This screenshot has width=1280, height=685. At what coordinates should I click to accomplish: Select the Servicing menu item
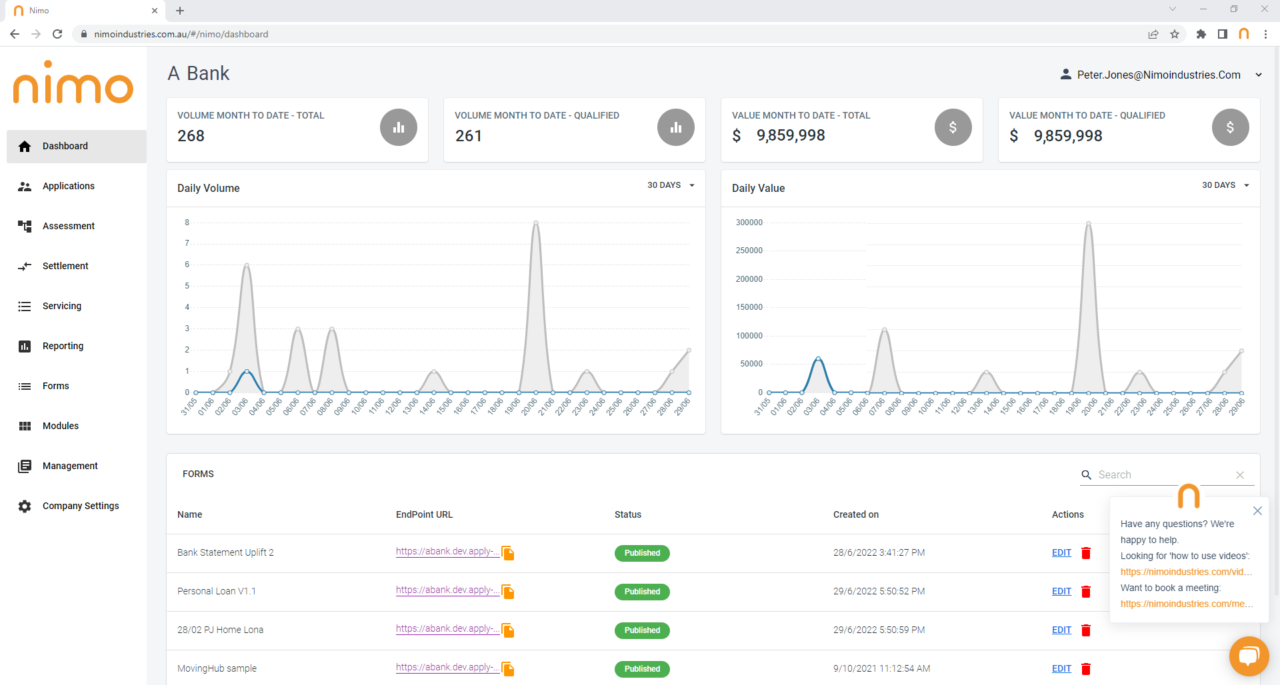(x=63, y=306)
